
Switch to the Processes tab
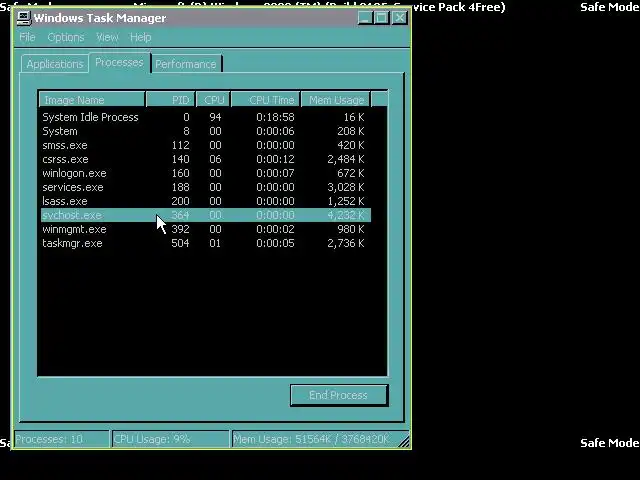click(x=119, y=62)
